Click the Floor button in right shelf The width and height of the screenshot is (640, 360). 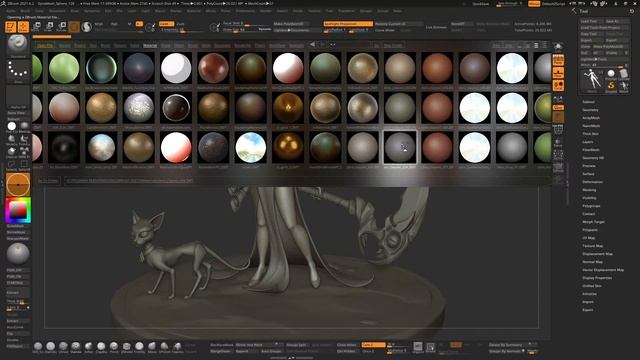coord(558,73)
